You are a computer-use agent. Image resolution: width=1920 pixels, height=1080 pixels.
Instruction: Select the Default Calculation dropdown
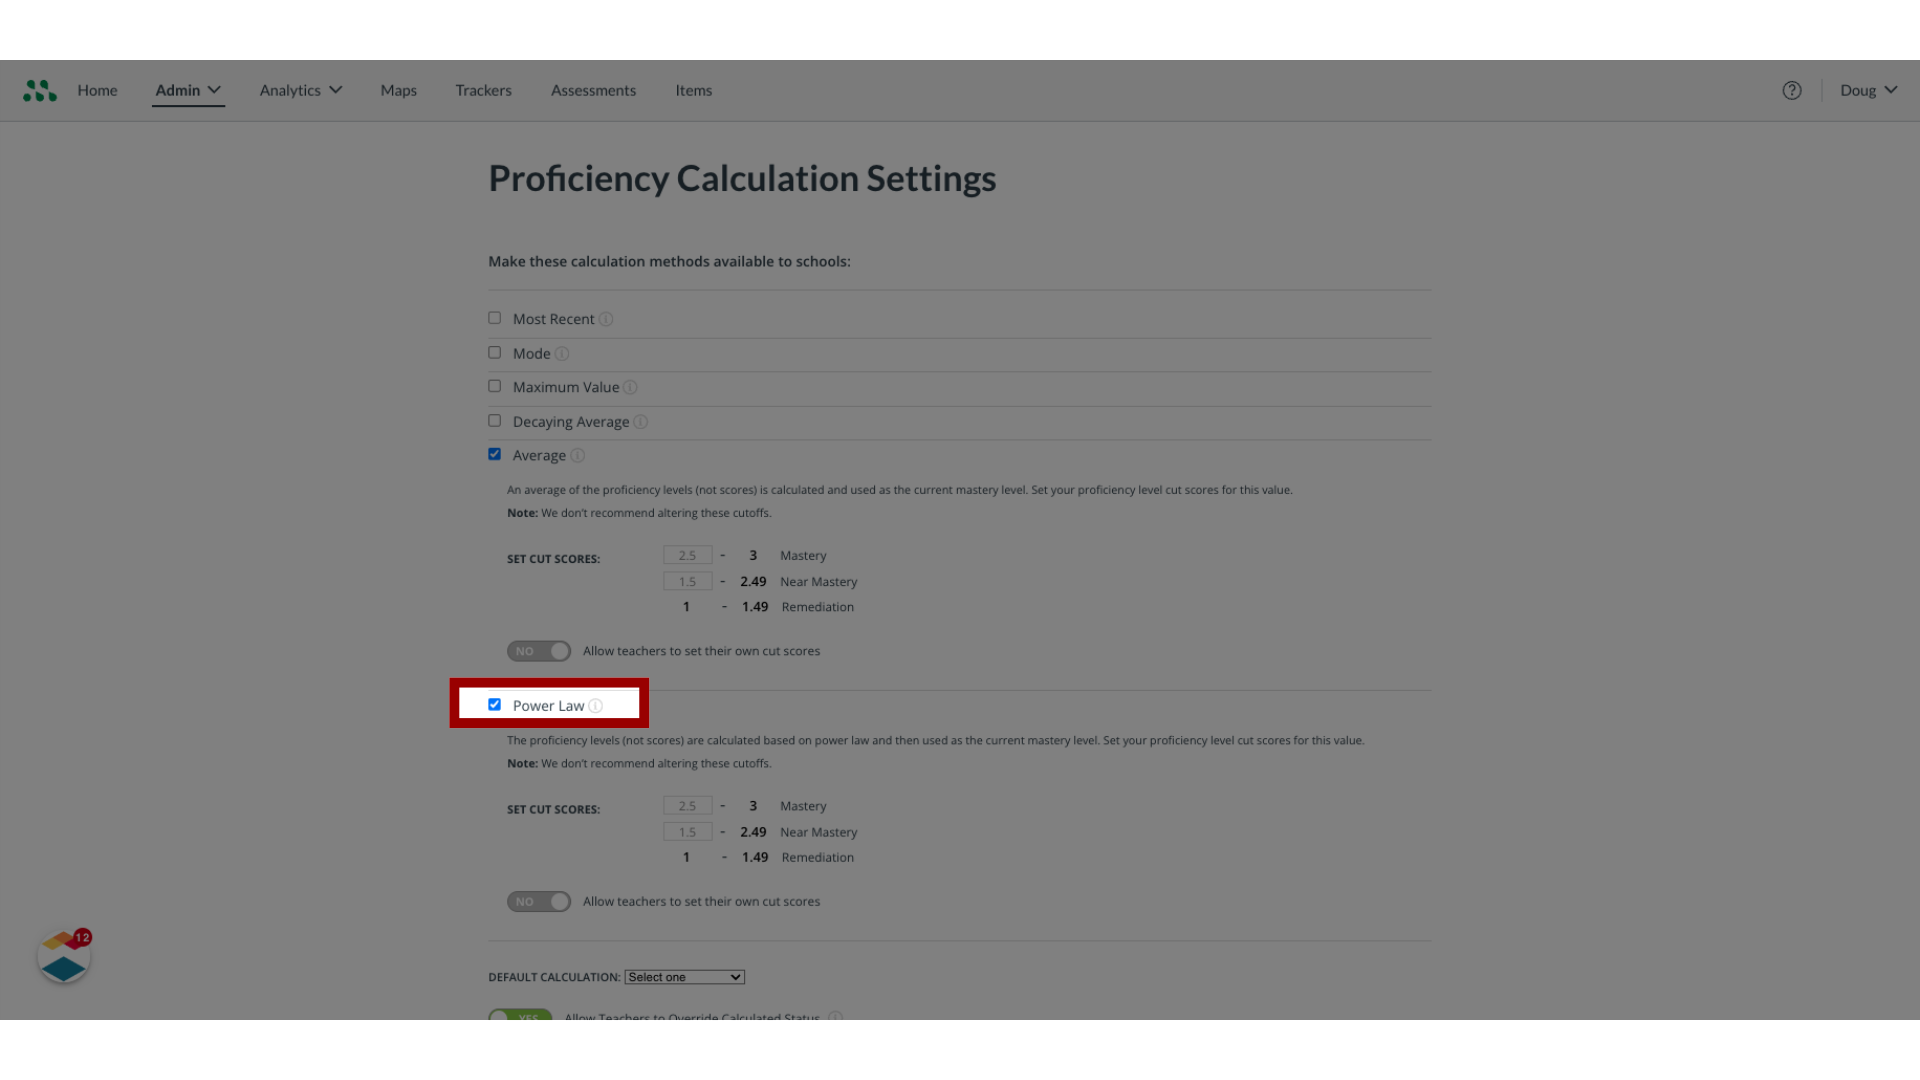coord(684,976)
